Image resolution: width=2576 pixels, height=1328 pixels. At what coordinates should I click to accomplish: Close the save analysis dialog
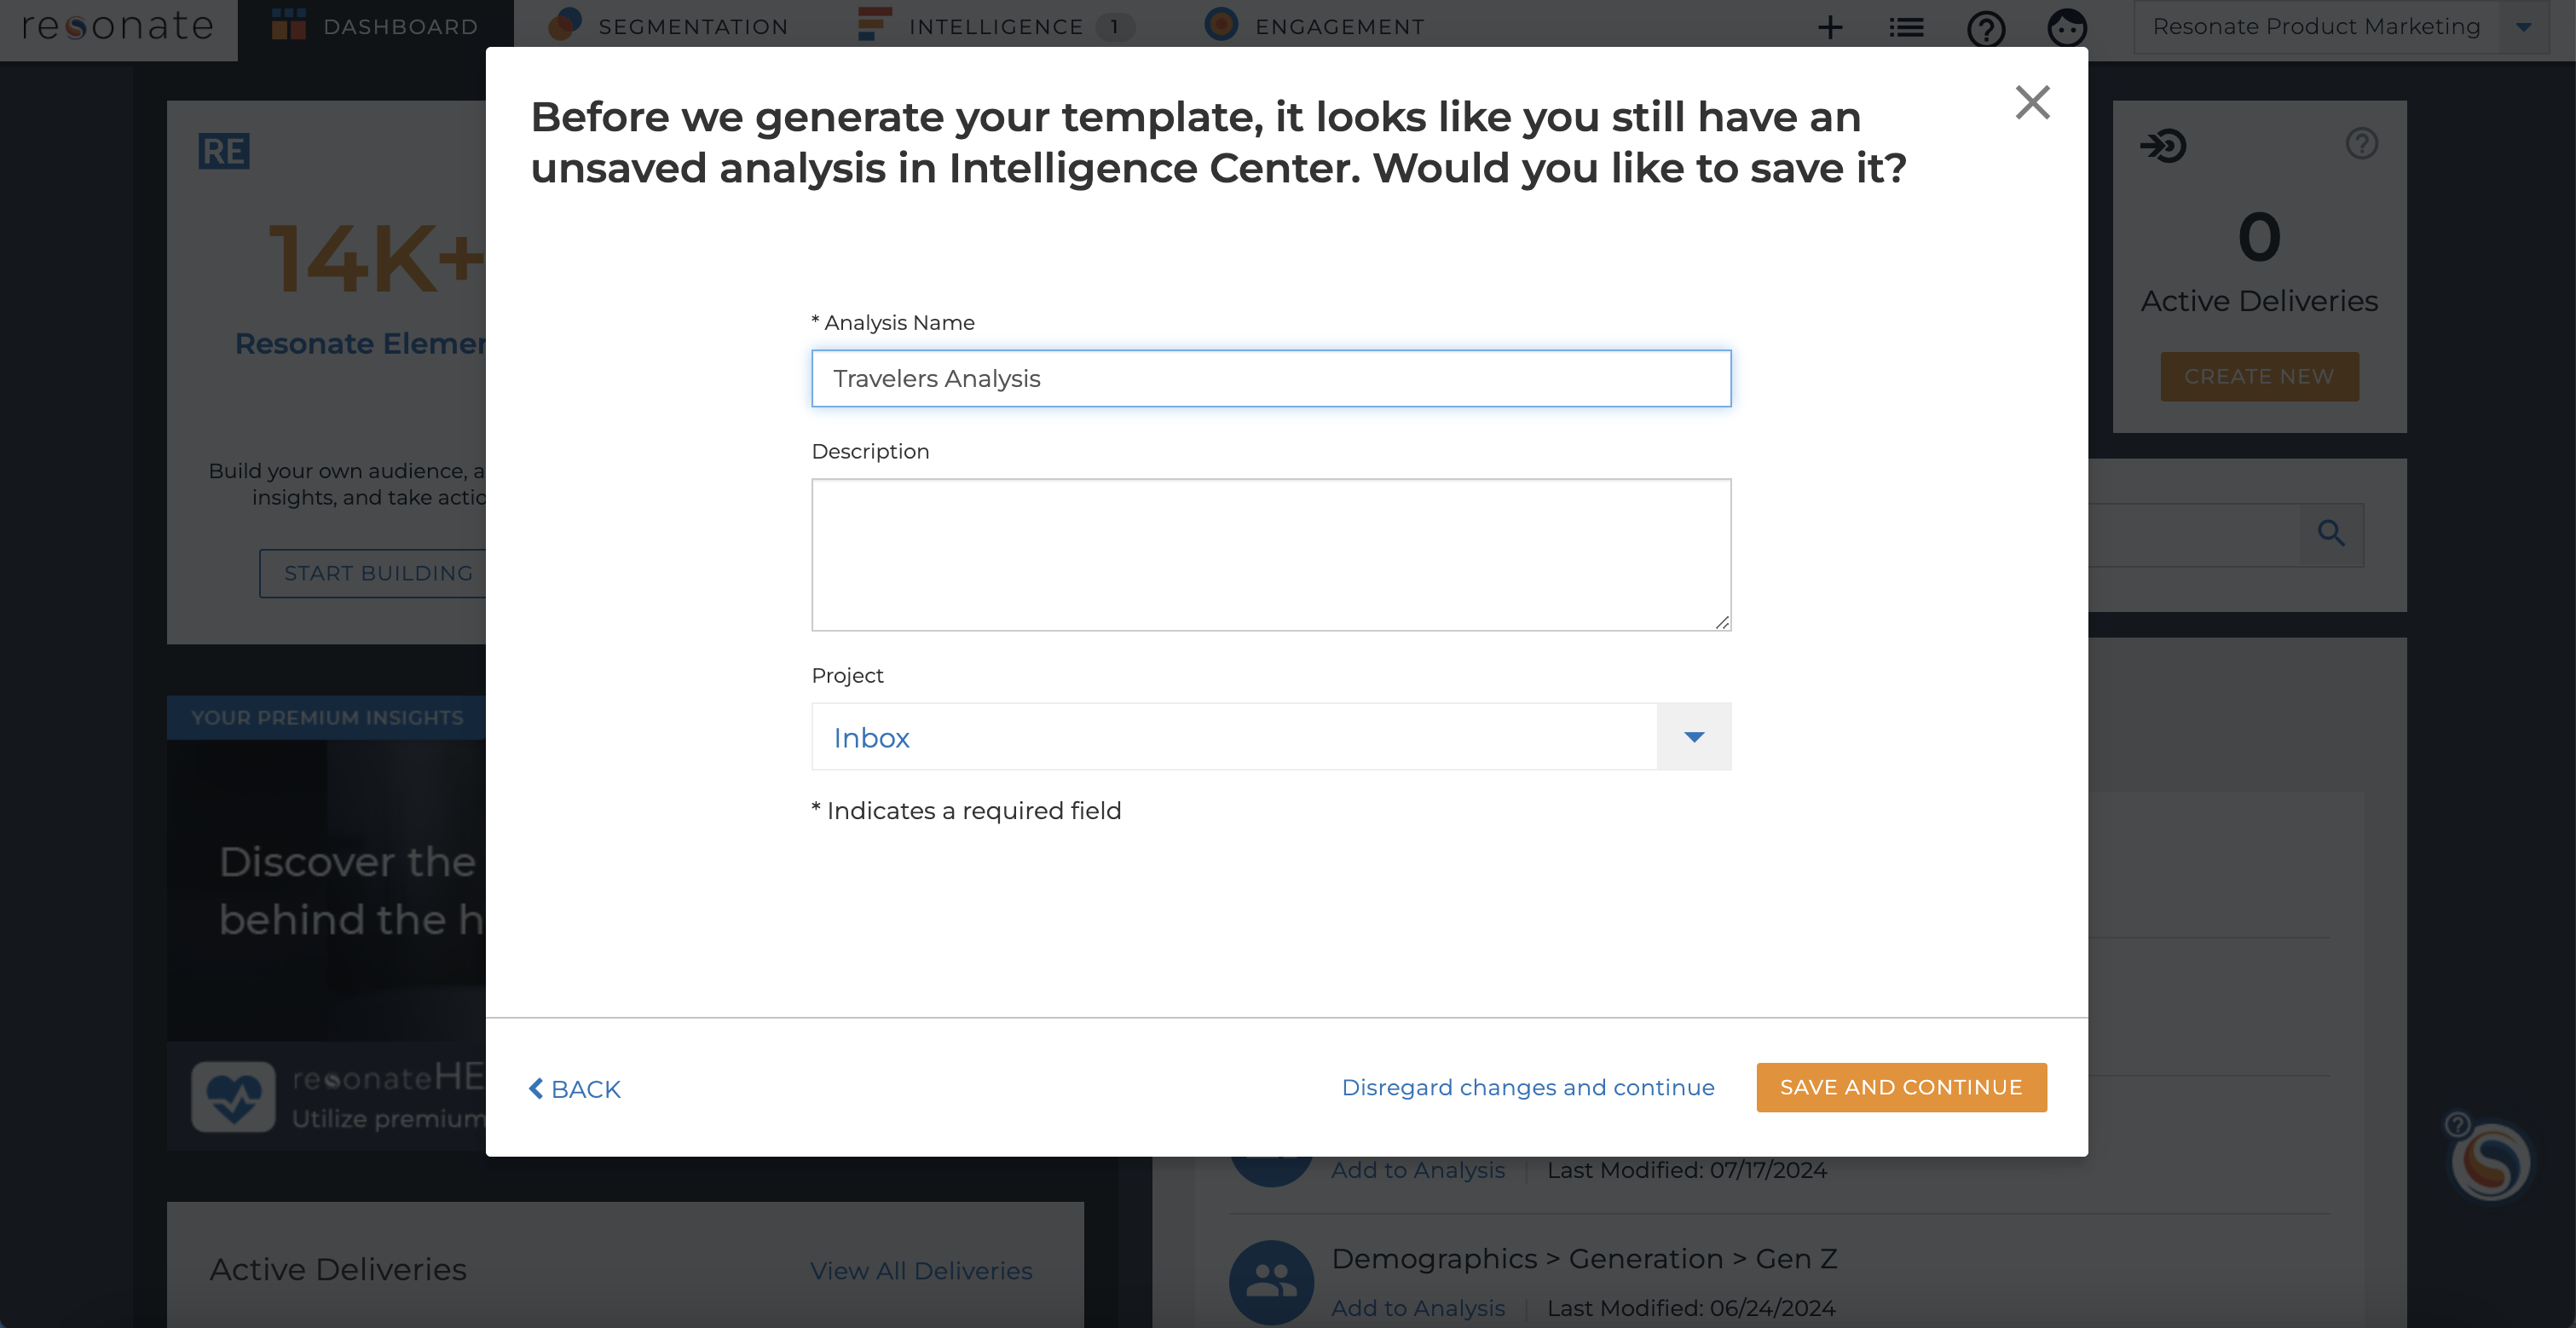click(x=2032, y=102)
